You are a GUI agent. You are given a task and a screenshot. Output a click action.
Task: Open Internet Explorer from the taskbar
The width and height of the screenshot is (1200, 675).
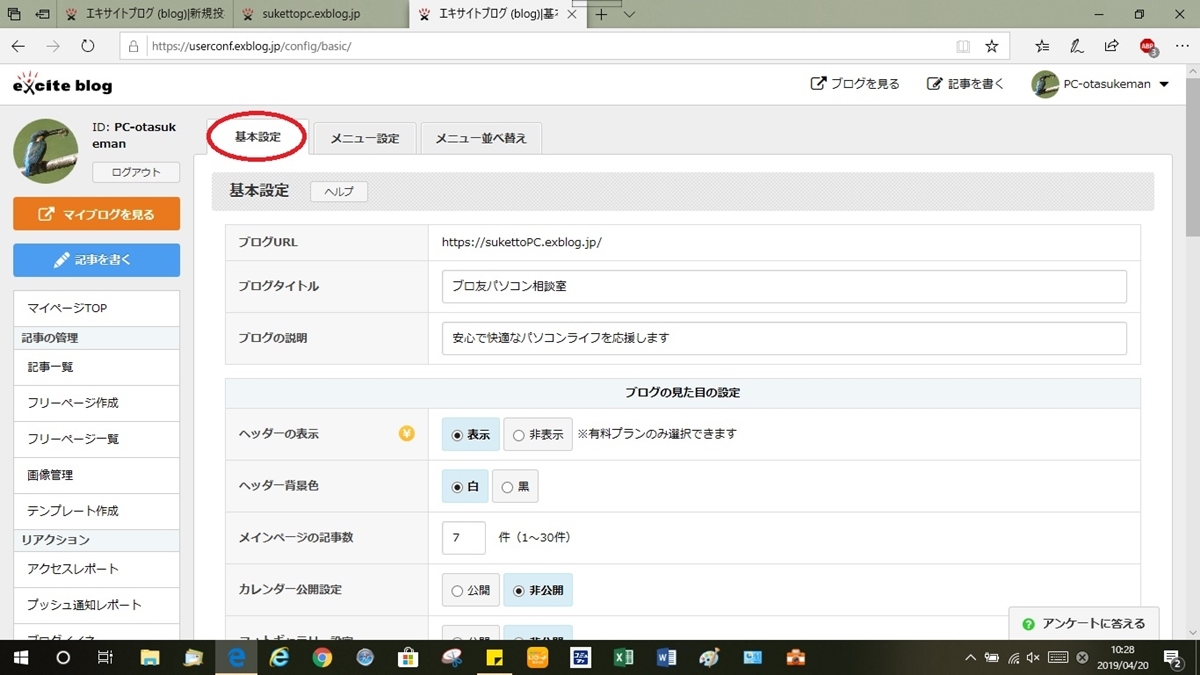point(280,658)
